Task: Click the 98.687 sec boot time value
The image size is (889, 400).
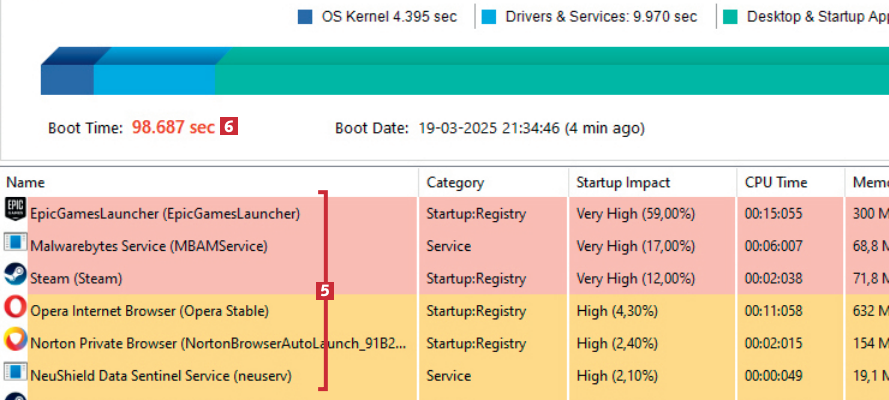Action: 173,128
